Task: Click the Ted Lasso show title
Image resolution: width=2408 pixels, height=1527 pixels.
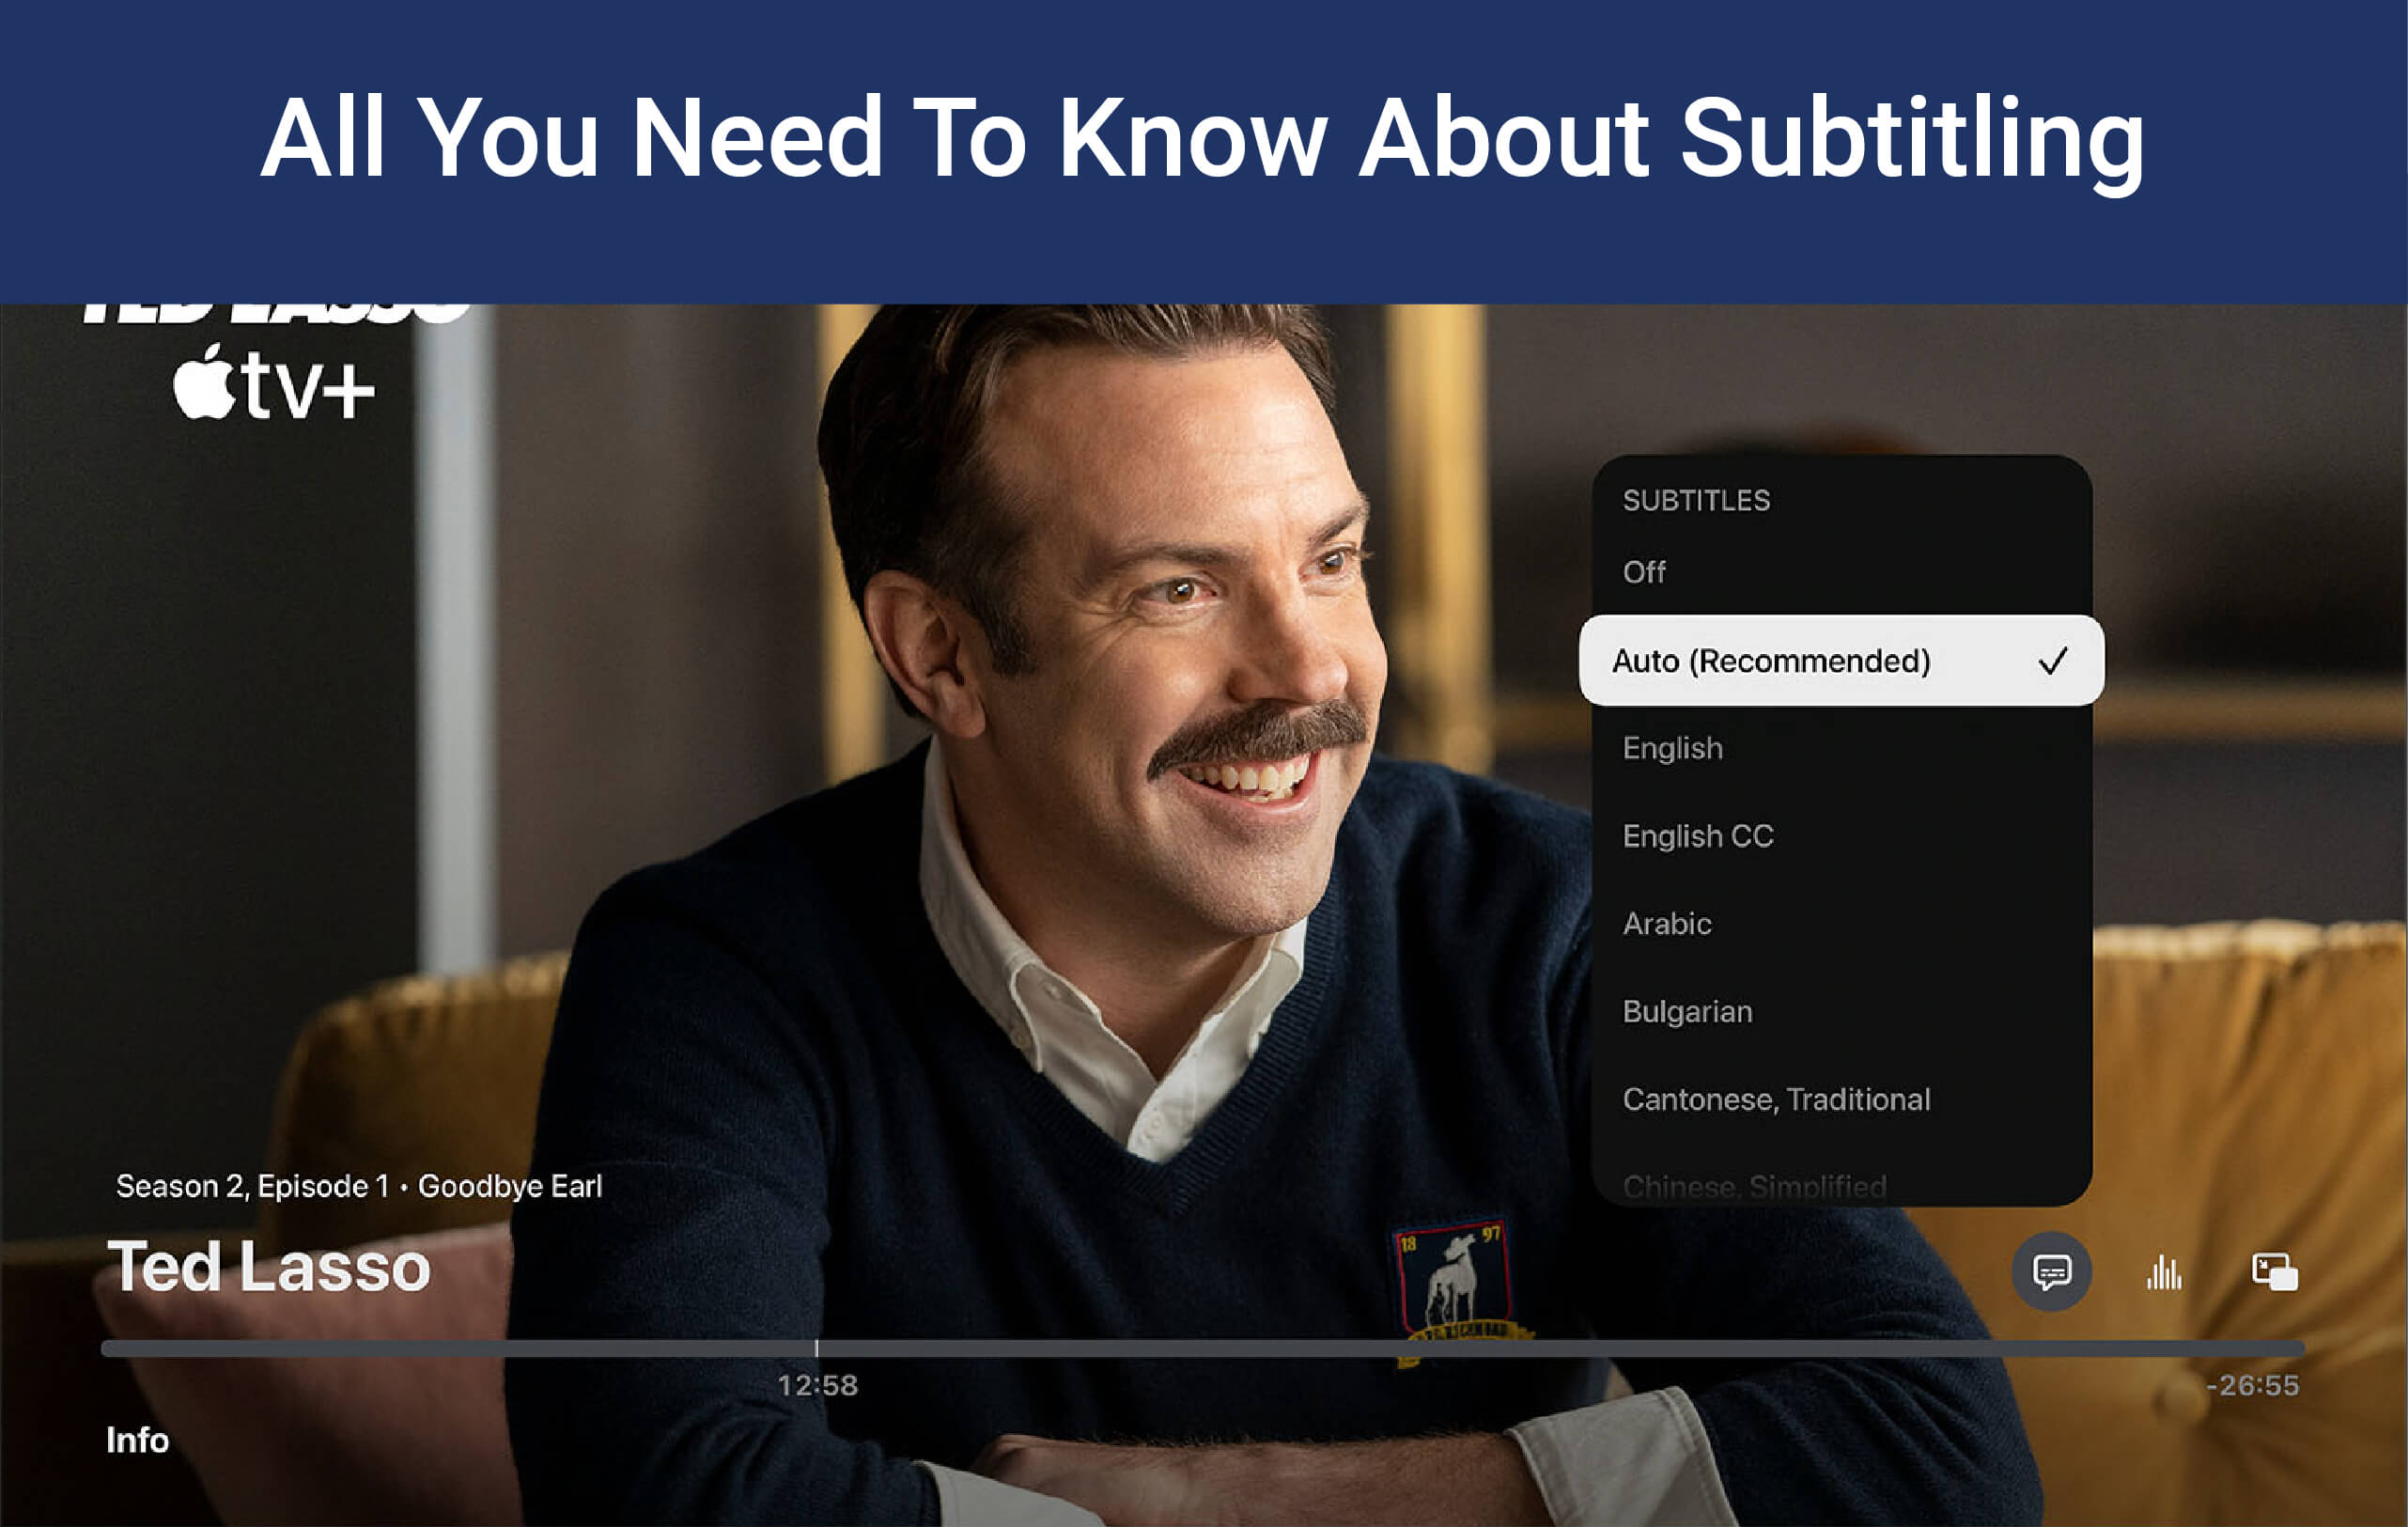Action: [x=268, y=1267]
